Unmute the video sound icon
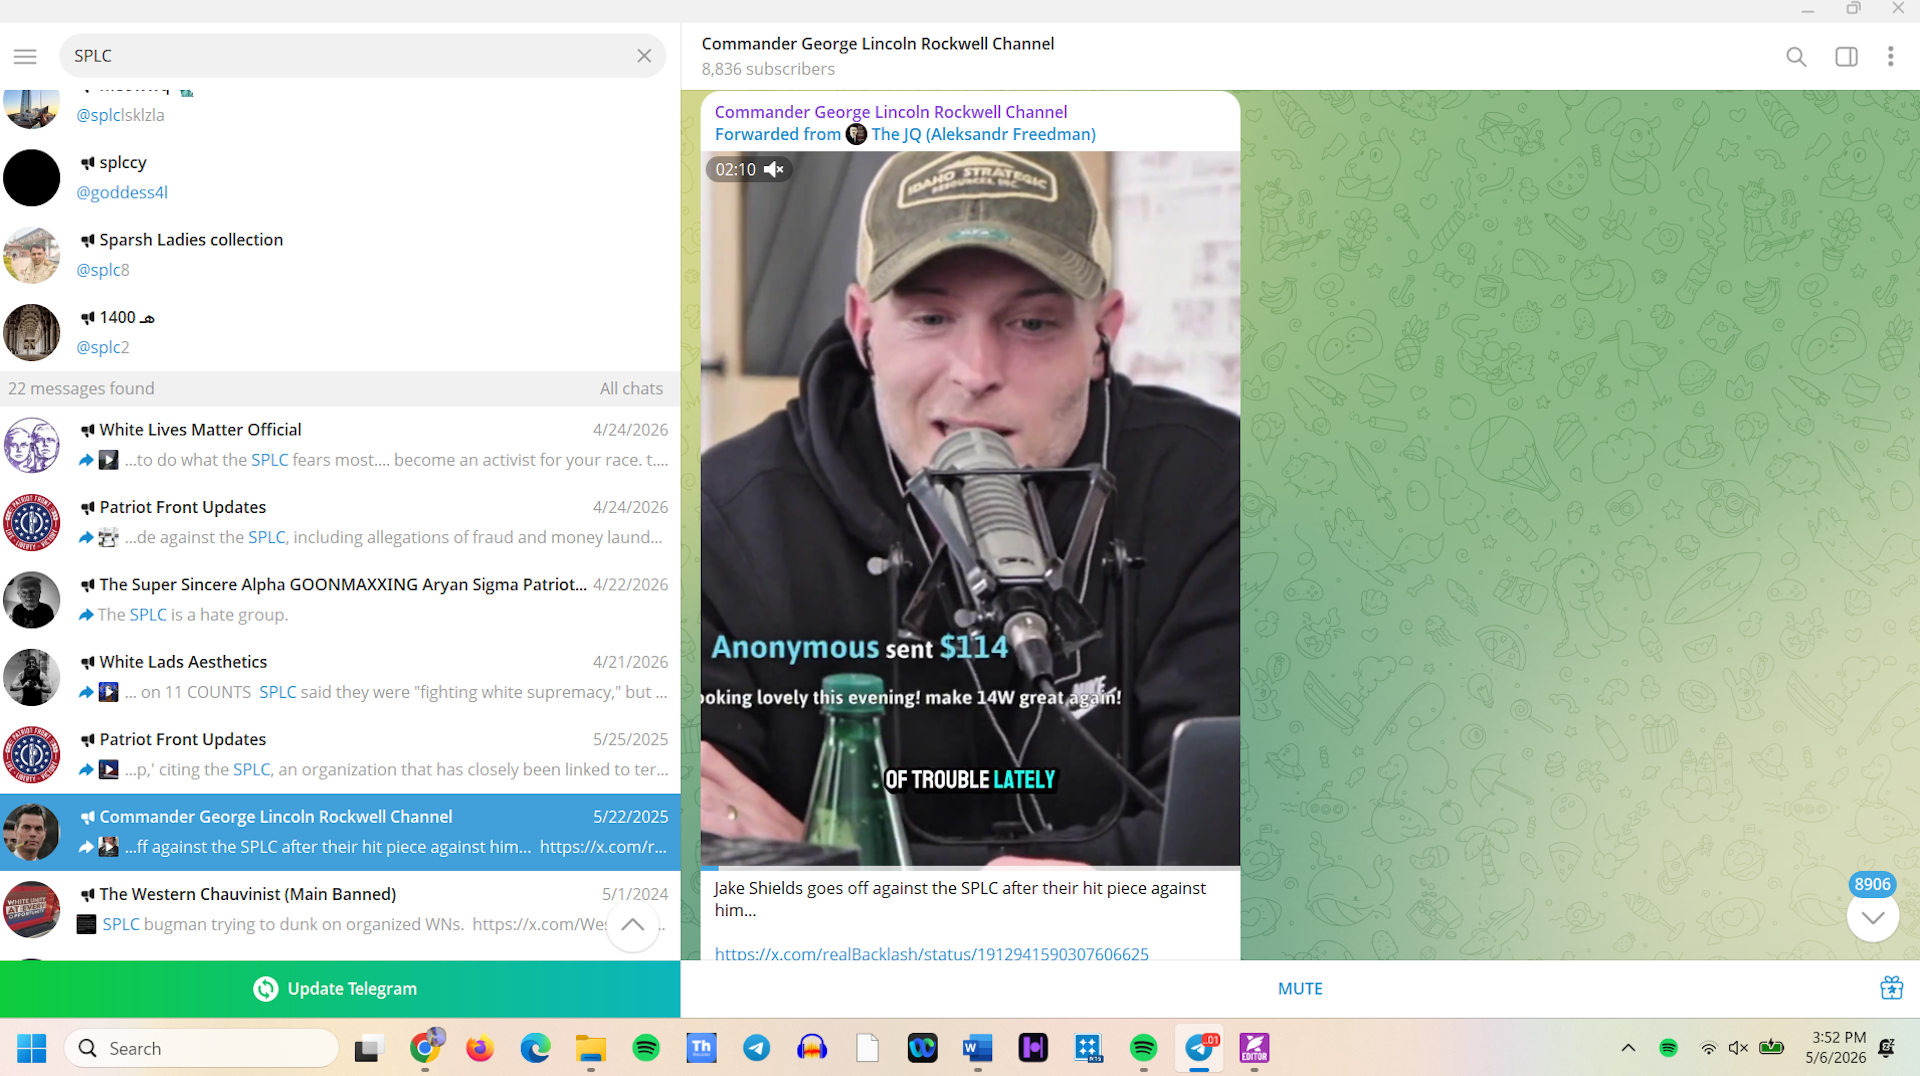This screenshot has height=1076, width=1920. point(774,170)
